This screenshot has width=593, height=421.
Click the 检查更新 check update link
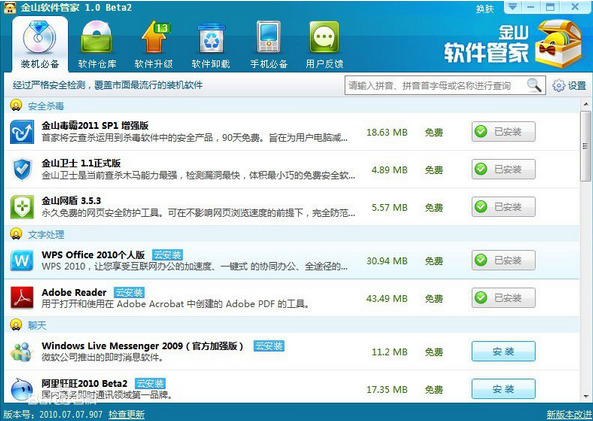(126, 414)
